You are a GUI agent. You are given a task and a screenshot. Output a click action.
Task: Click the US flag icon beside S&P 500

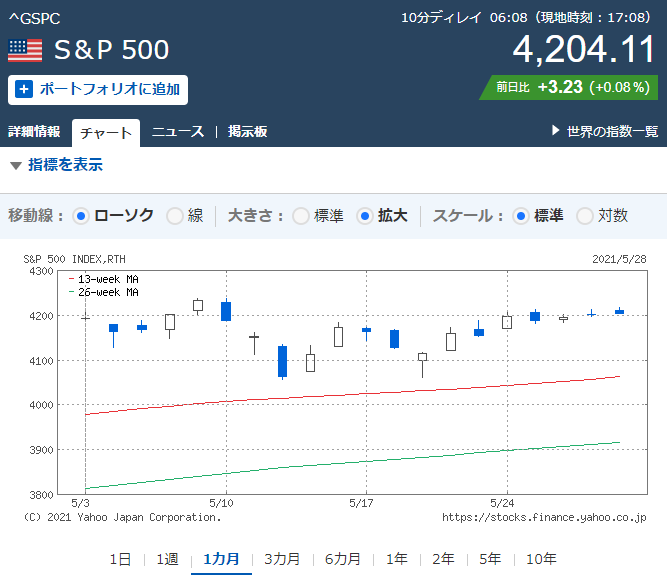pos(25,51)
